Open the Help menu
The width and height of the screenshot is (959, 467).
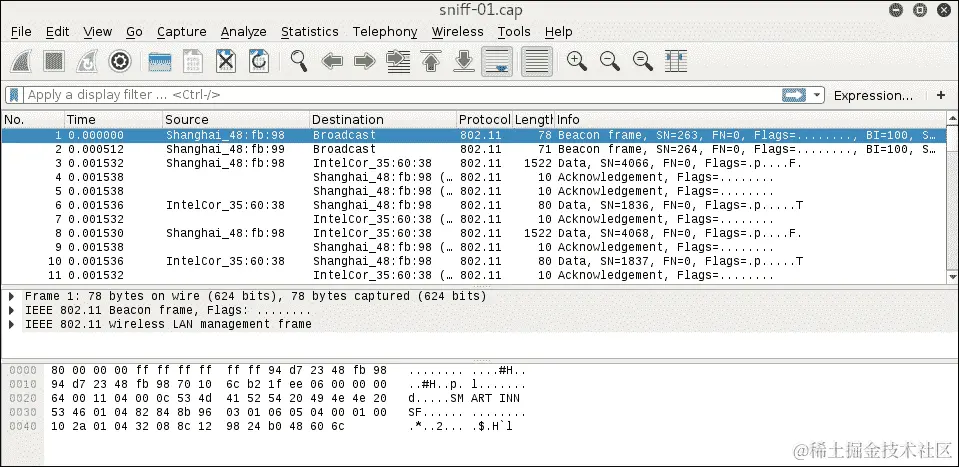coord(558,32)
